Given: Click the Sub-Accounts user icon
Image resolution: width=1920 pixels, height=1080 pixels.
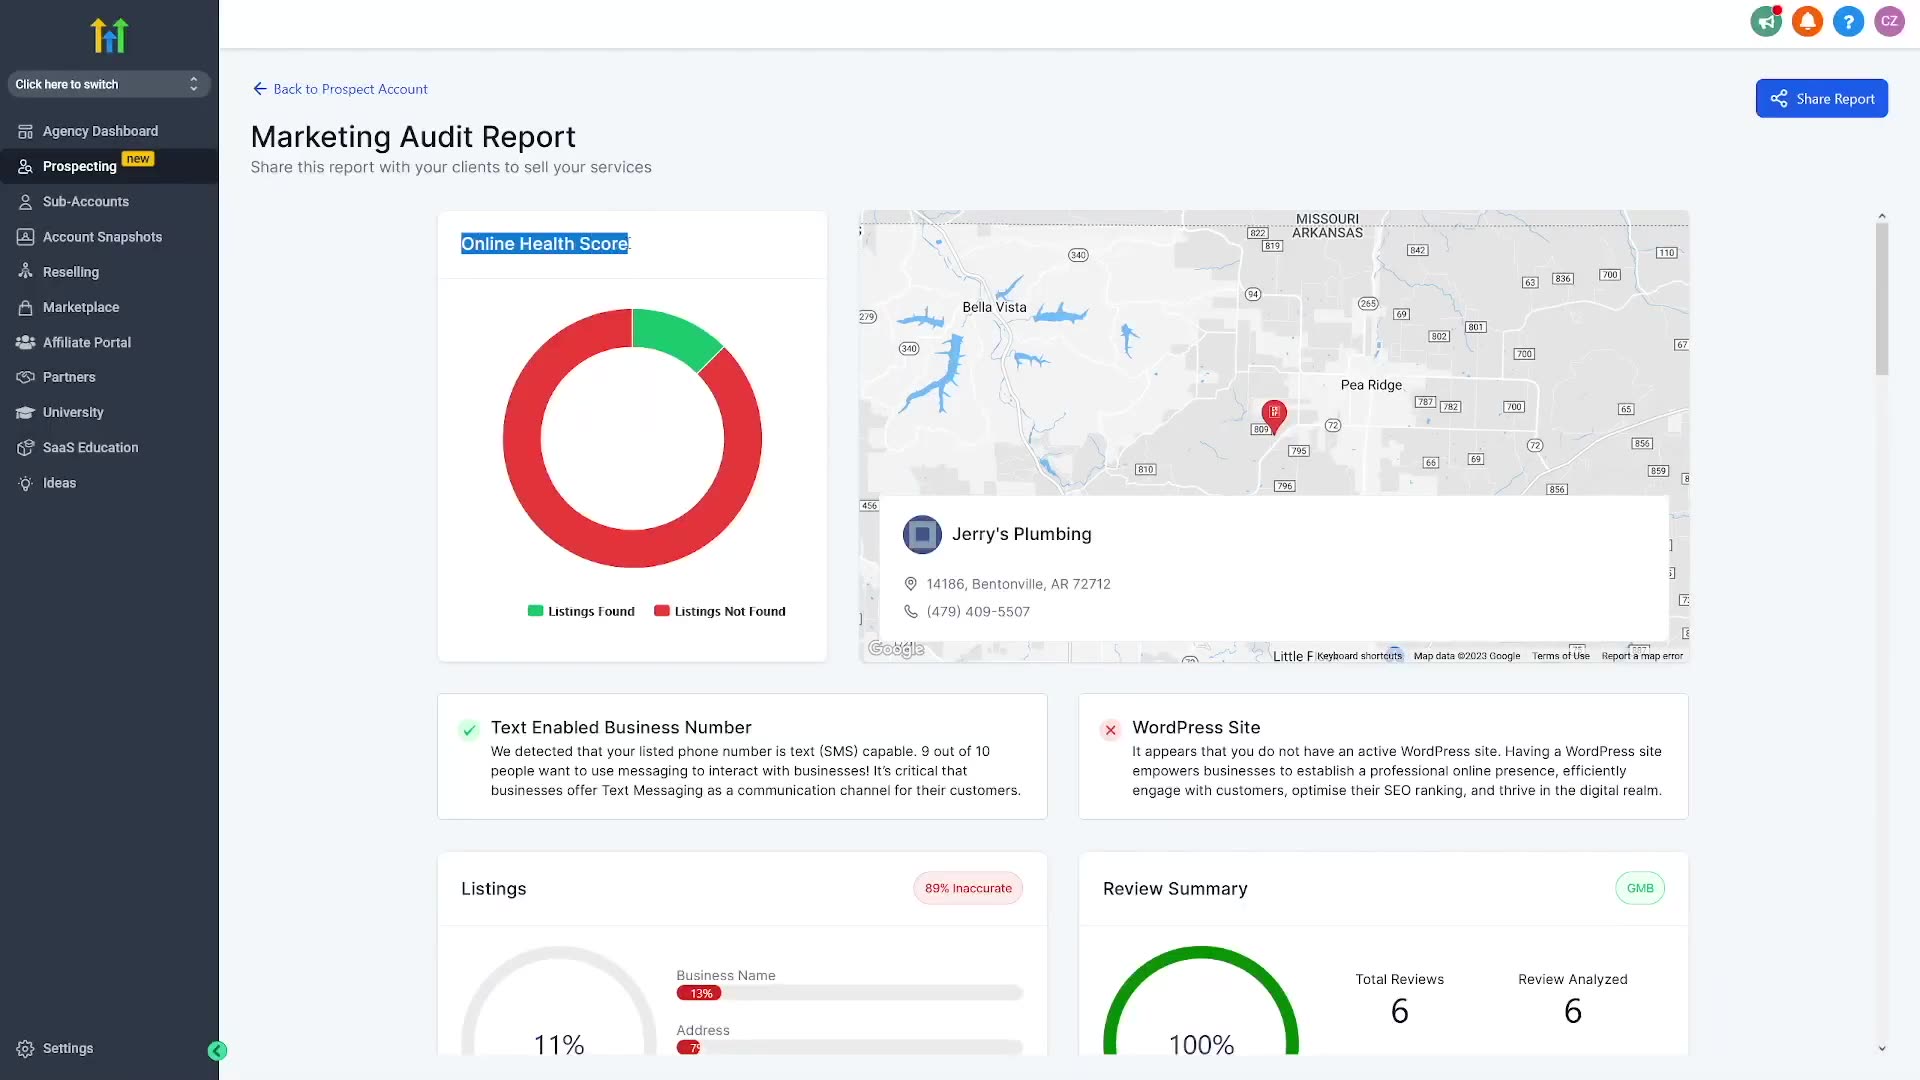Looking at the screenshot, I should [26, 201].
